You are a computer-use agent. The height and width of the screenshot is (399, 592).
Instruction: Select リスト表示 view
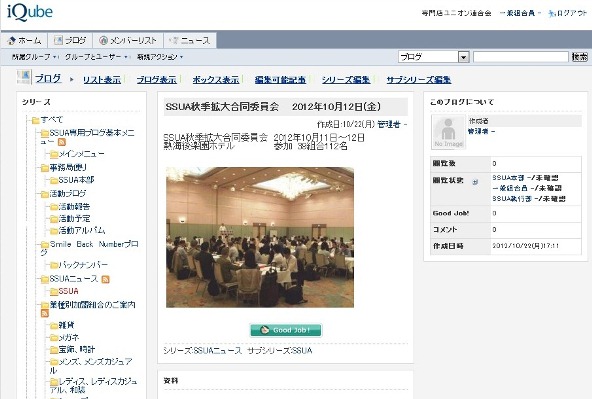[x=102, y=80]
